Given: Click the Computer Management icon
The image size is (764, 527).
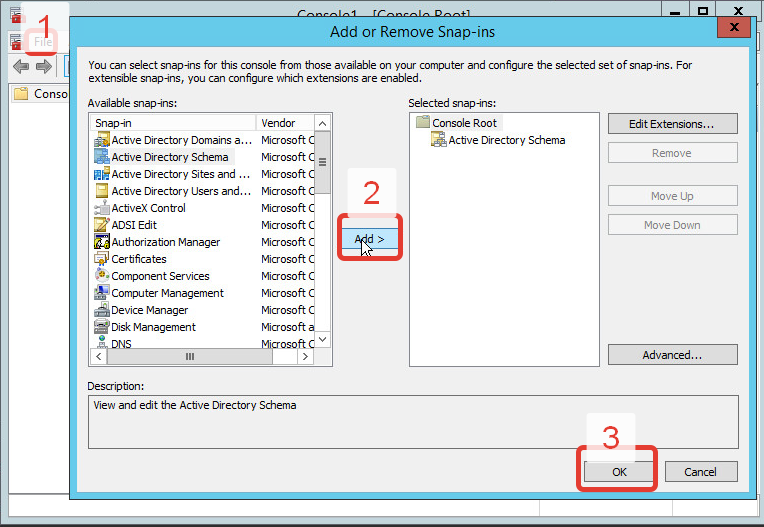Looking at the screenshot, I should click(102, 293).
